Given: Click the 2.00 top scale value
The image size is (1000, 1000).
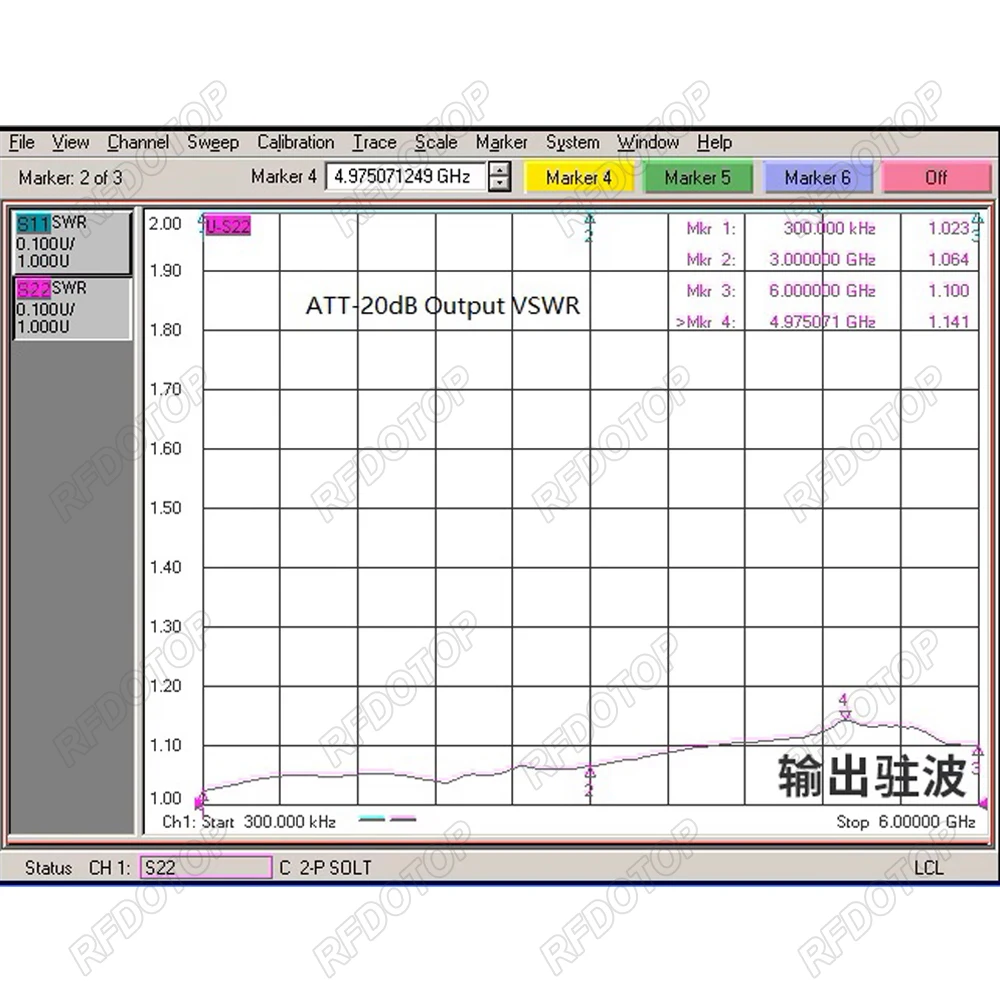Looking at the screenshot, I should point(165,224).
